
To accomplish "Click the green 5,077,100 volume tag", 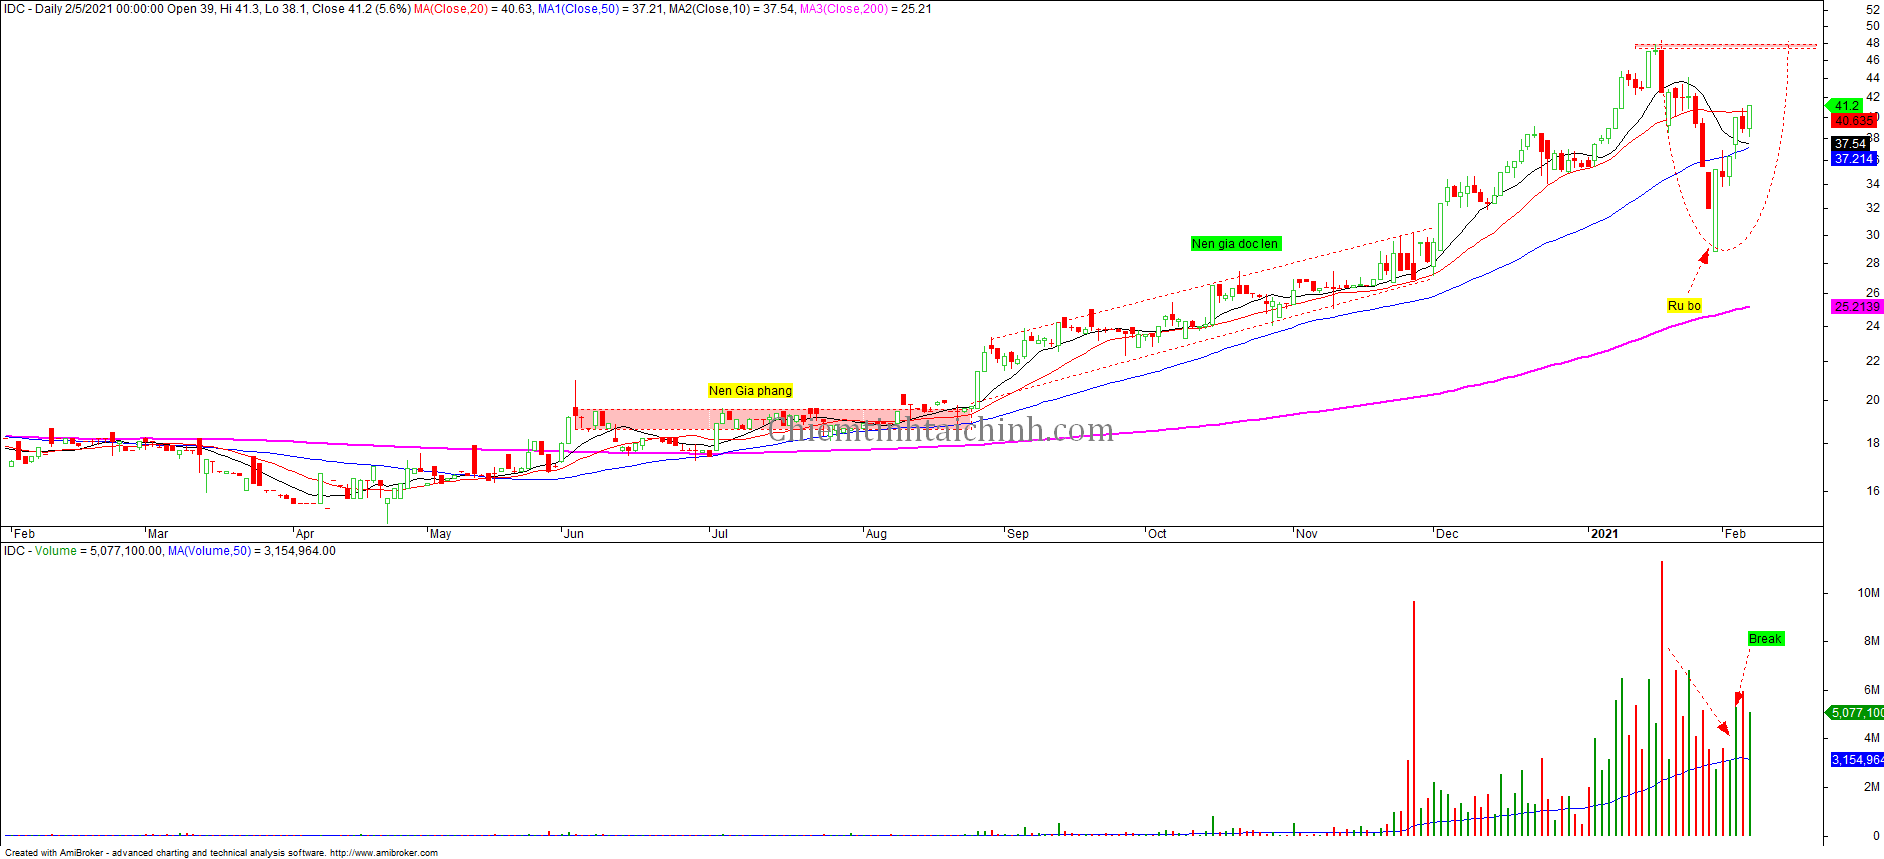I will tap(1856, 713).
